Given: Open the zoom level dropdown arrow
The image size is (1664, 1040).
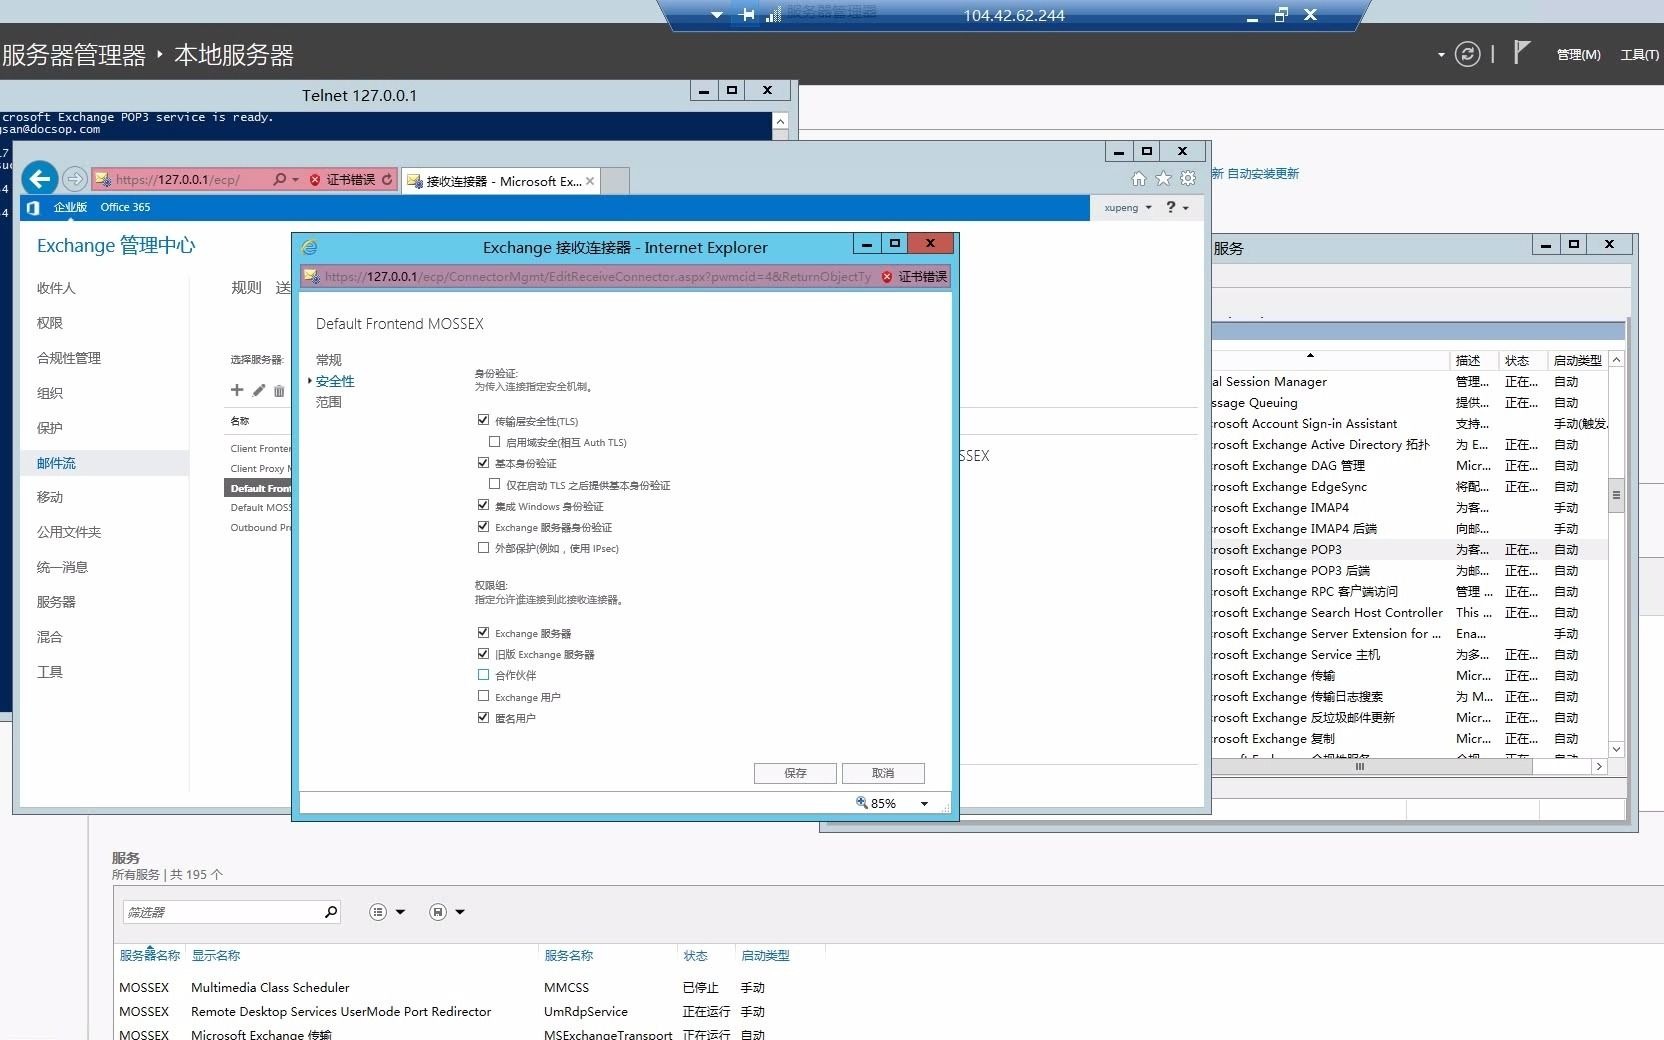Looking at the screenshot, I should [x=924, y=804].
